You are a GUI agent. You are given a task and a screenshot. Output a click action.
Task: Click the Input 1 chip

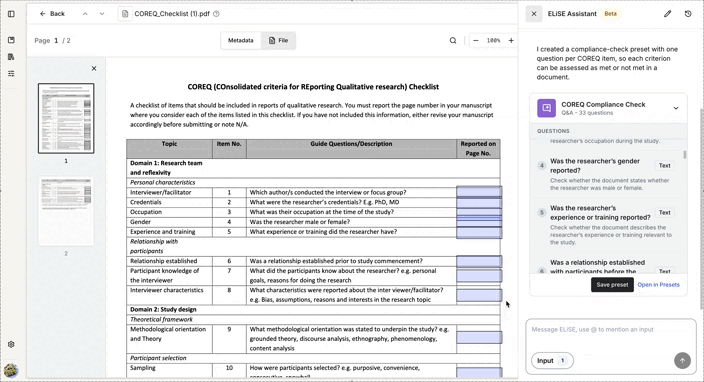(552, 360)
